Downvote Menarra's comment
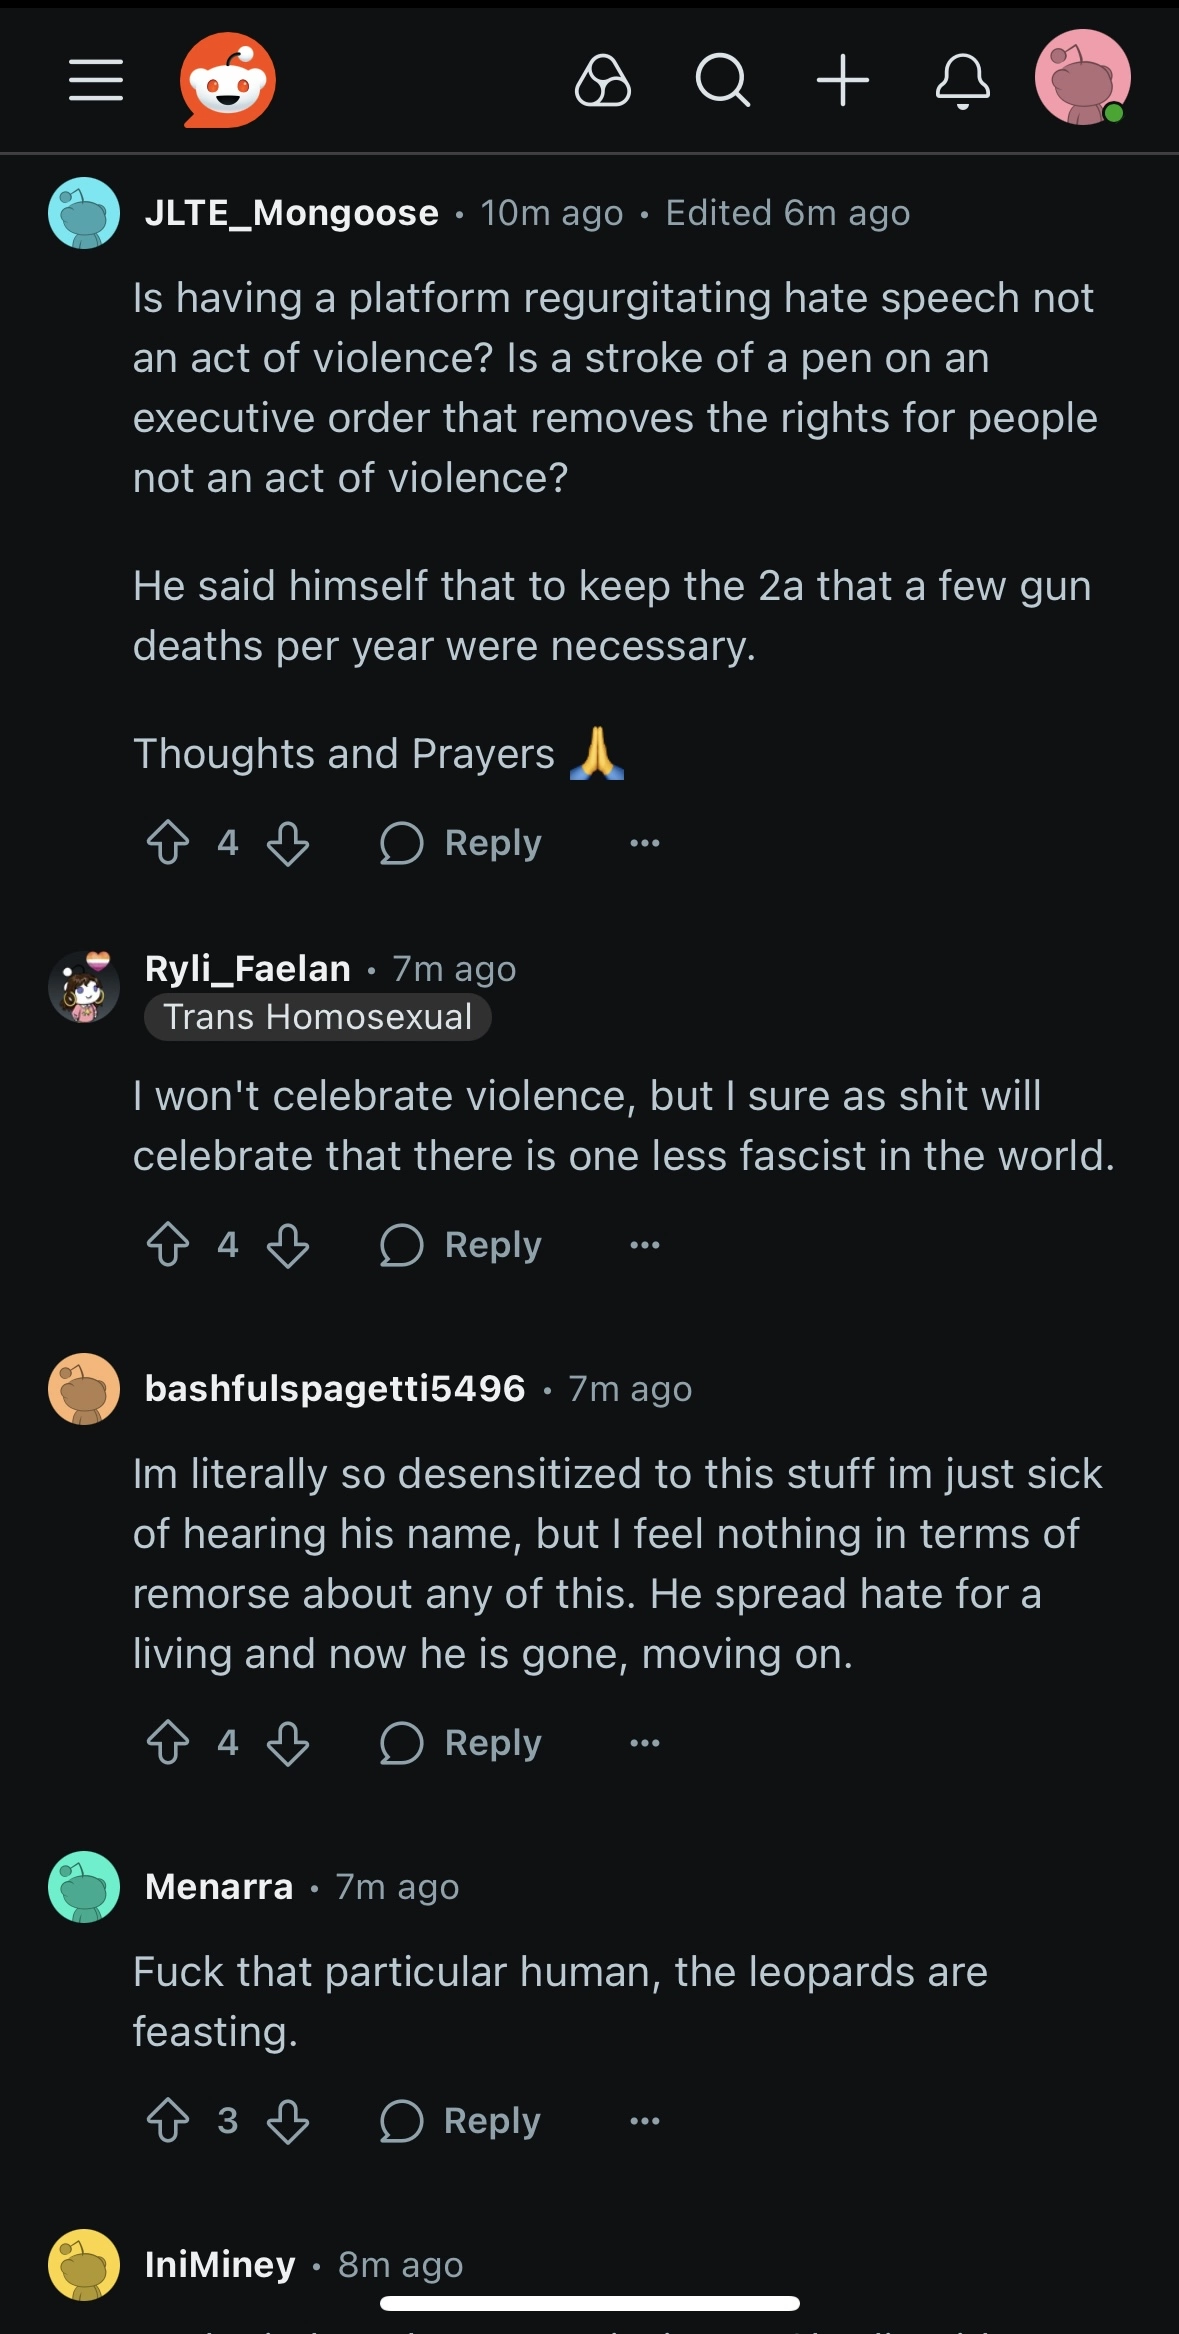This screenshot has width=1179, height=2334. tap(288, 2121)
